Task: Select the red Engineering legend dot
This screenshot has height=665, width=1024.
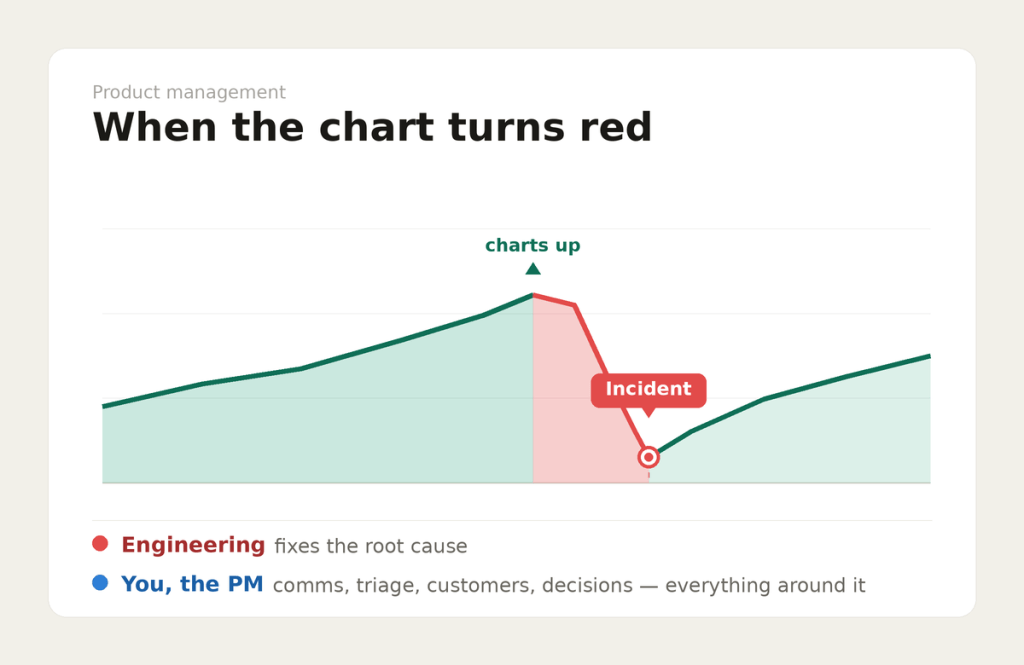Action: (x=100, y=543)
